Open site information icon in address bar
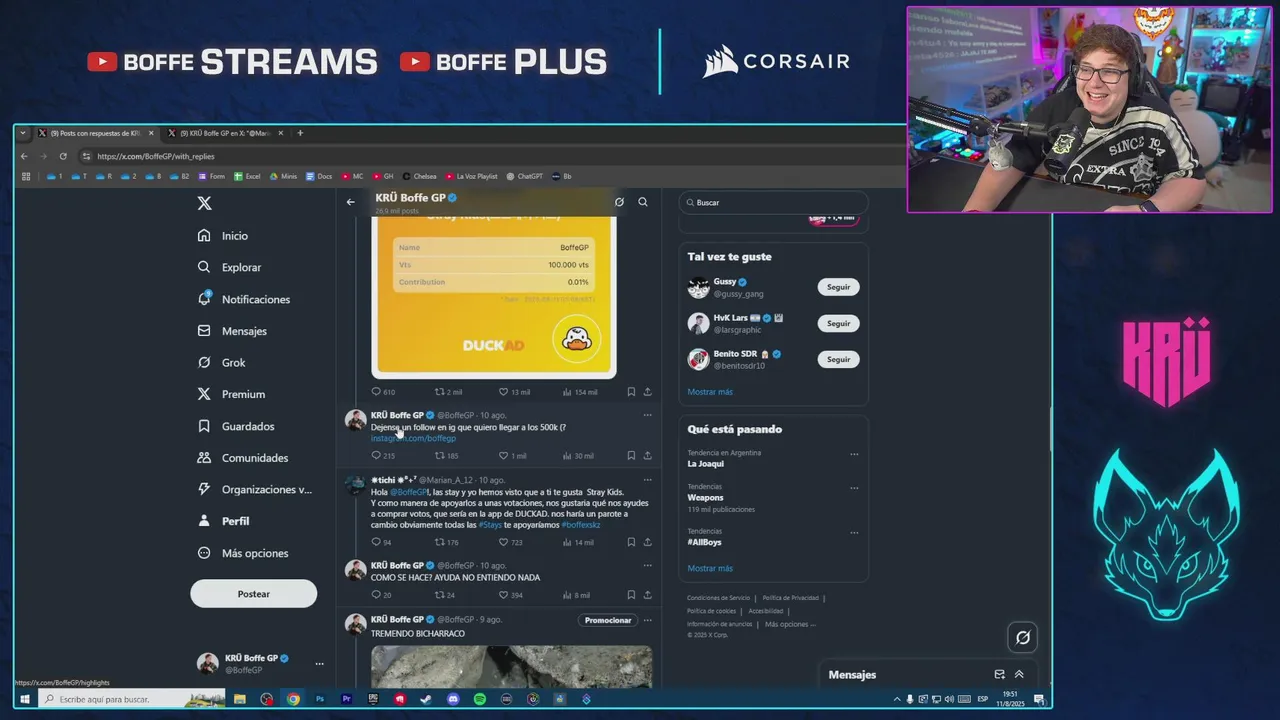The image size is (1280, 720). point(87,156)
